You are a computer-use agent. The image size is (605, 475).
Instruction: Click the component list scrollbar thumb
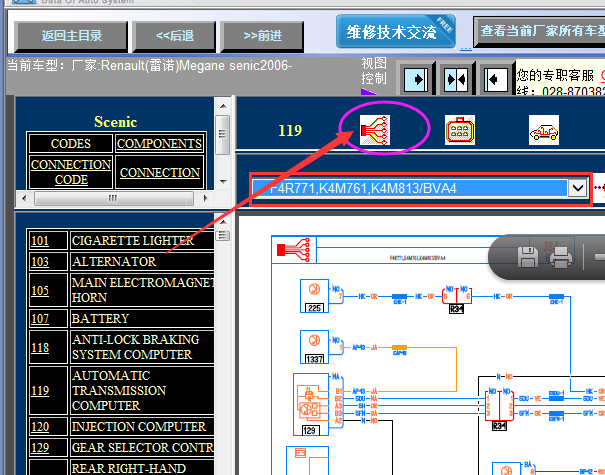[223, 235]
